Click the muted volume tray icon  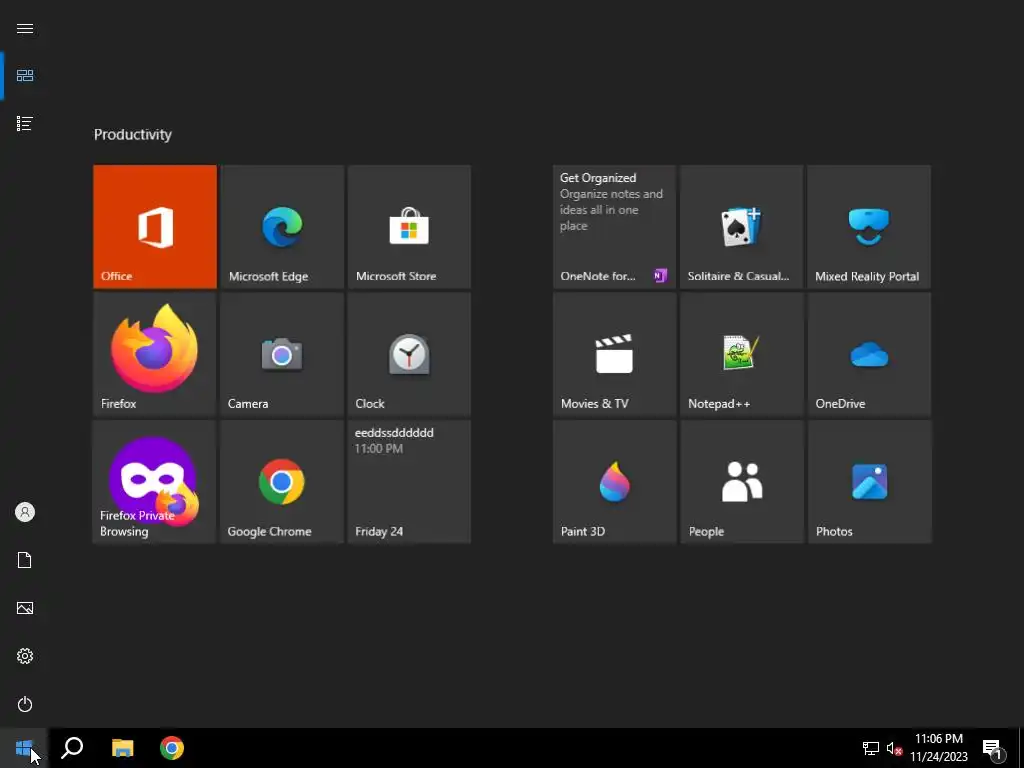[894, 748]
